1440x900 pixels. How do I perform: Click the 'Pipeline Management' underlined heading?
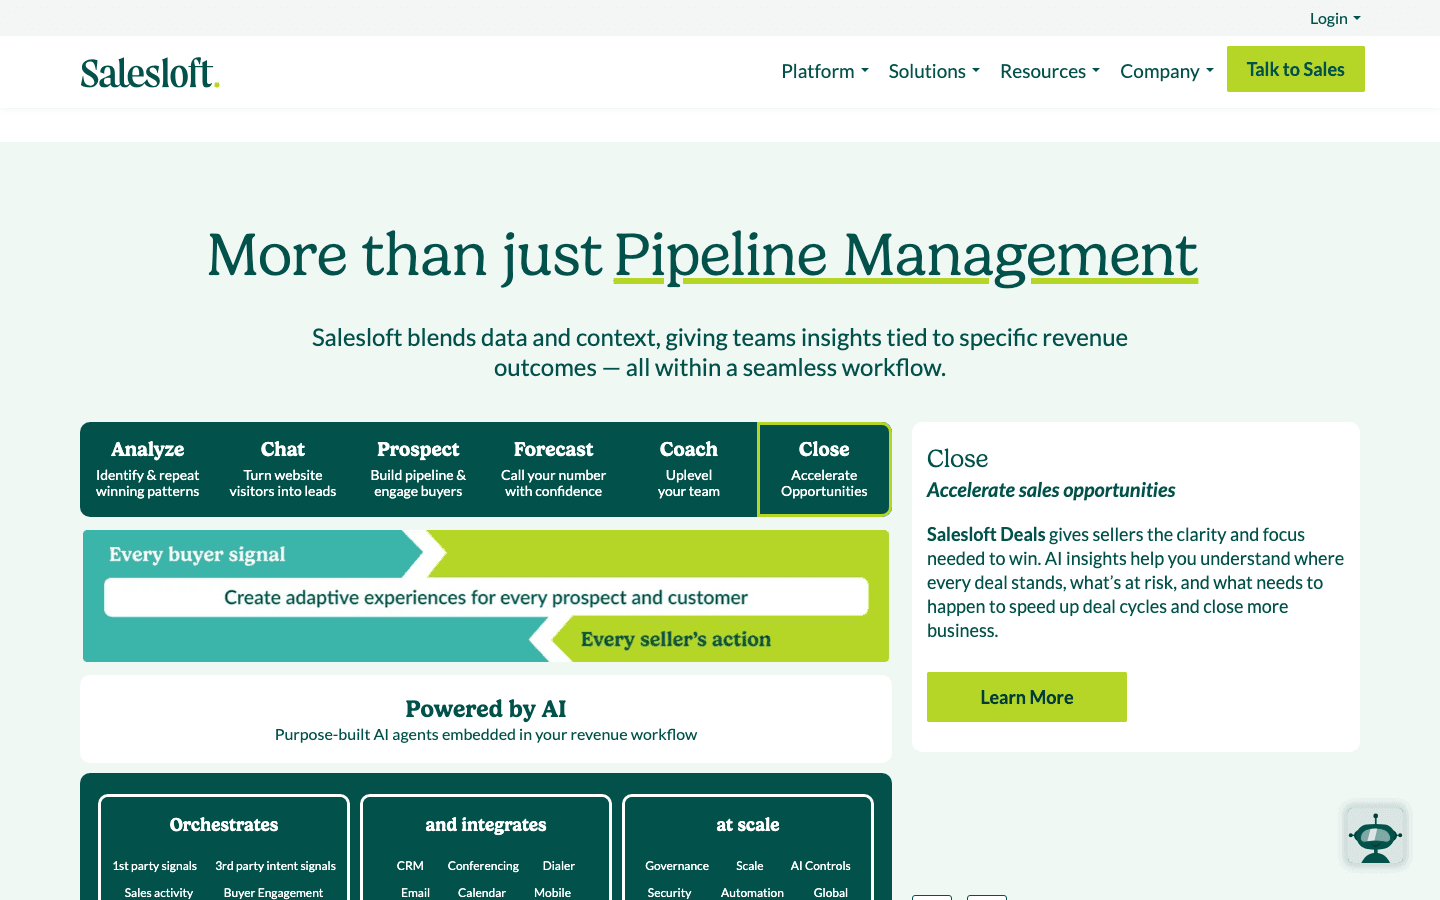(906, 256)
